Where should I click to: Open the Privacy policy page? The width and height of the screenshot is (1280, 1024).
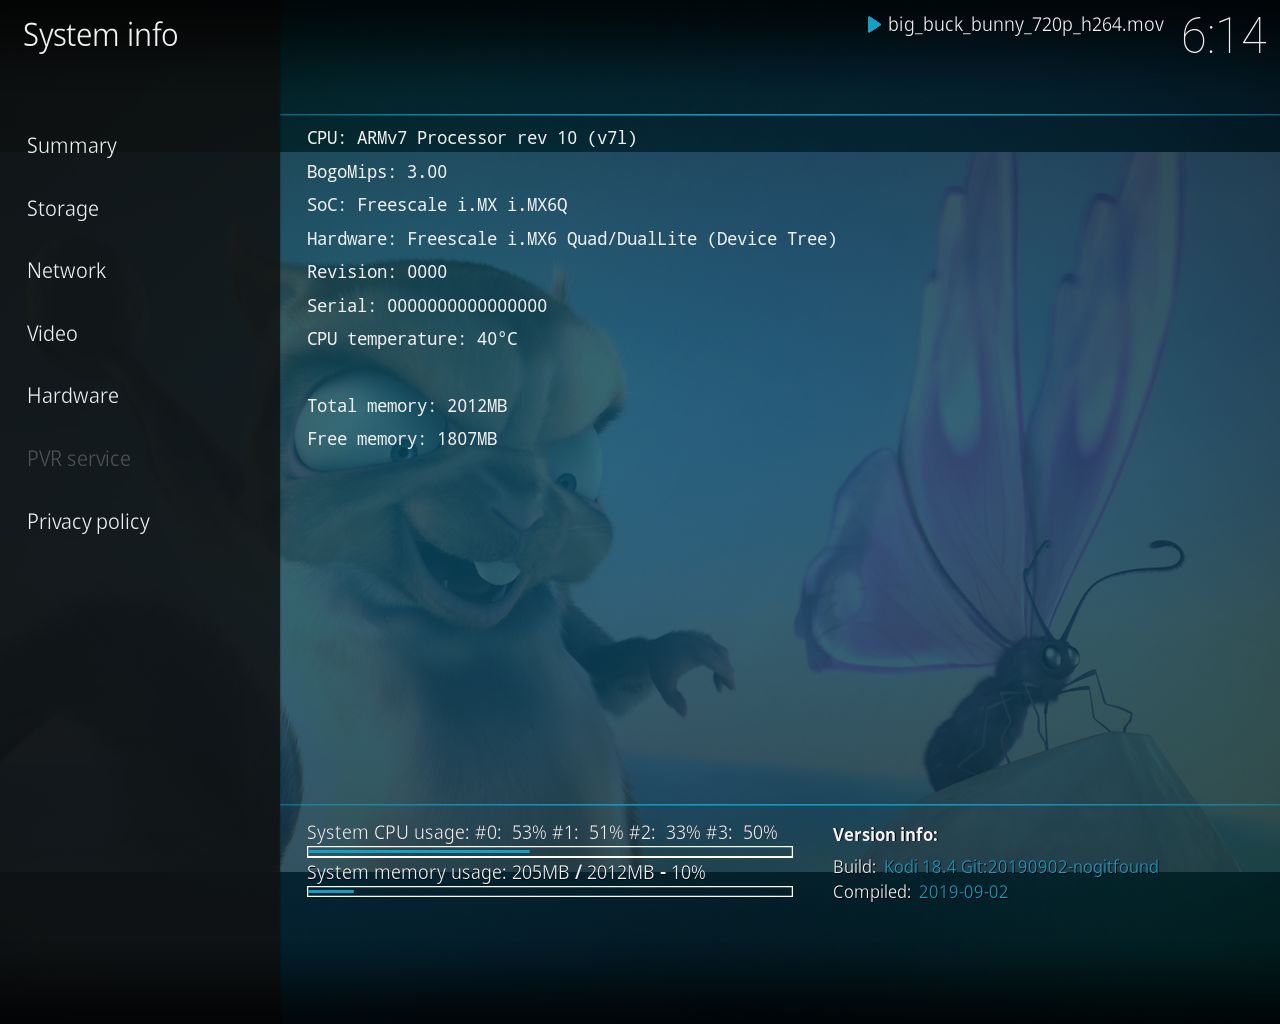[88, 522]
